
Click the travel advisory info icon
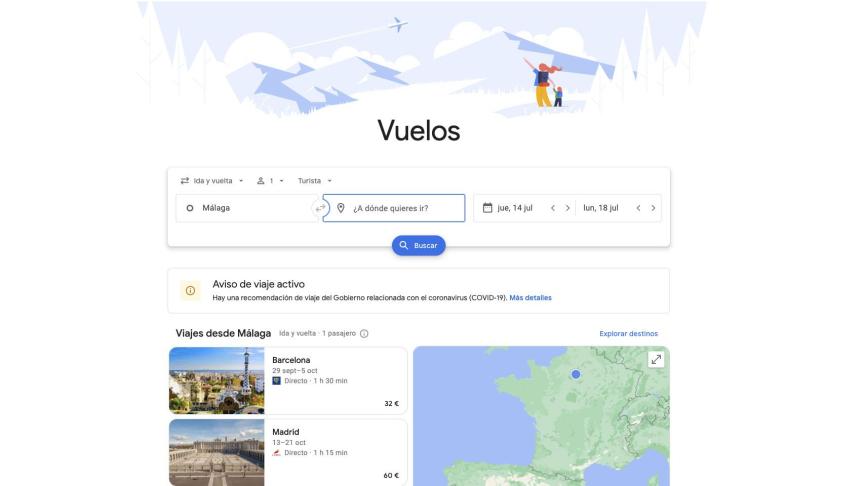tap(190, 290)
